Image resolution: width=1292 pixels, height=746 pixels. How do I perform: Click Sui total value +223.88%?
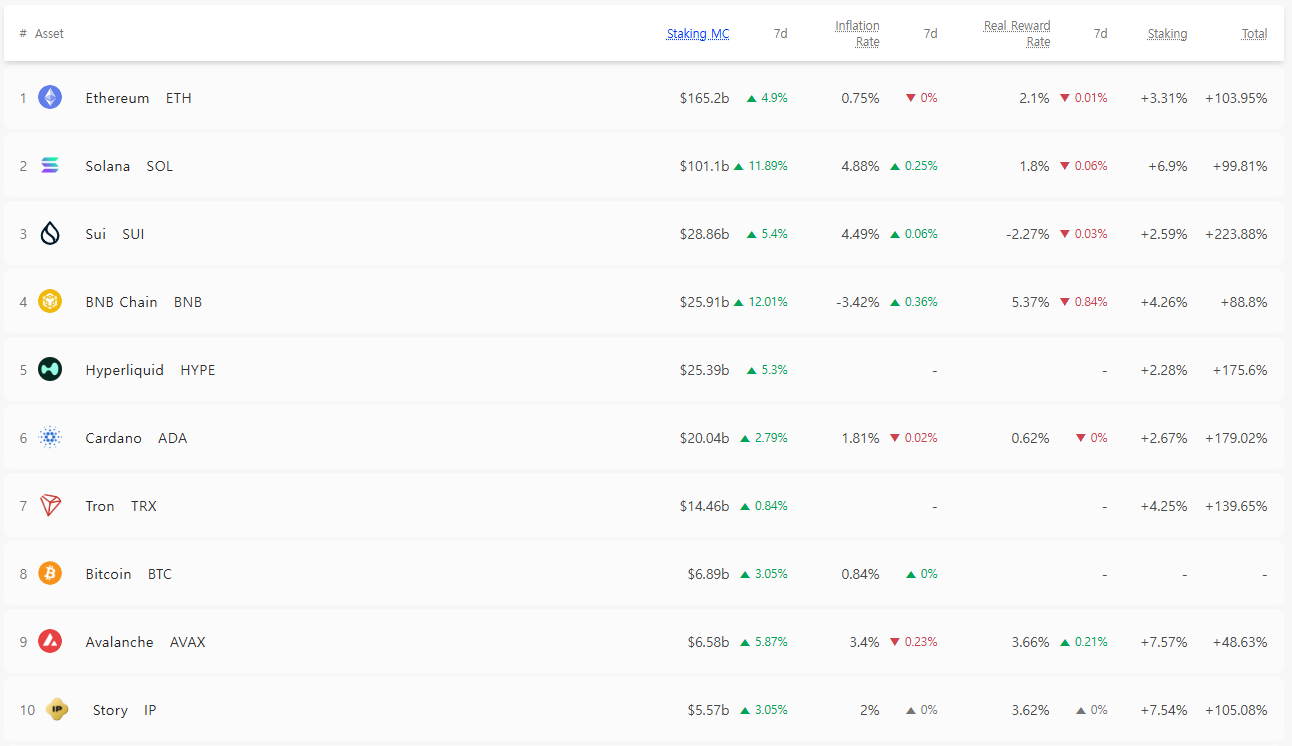pos(1236,234)
